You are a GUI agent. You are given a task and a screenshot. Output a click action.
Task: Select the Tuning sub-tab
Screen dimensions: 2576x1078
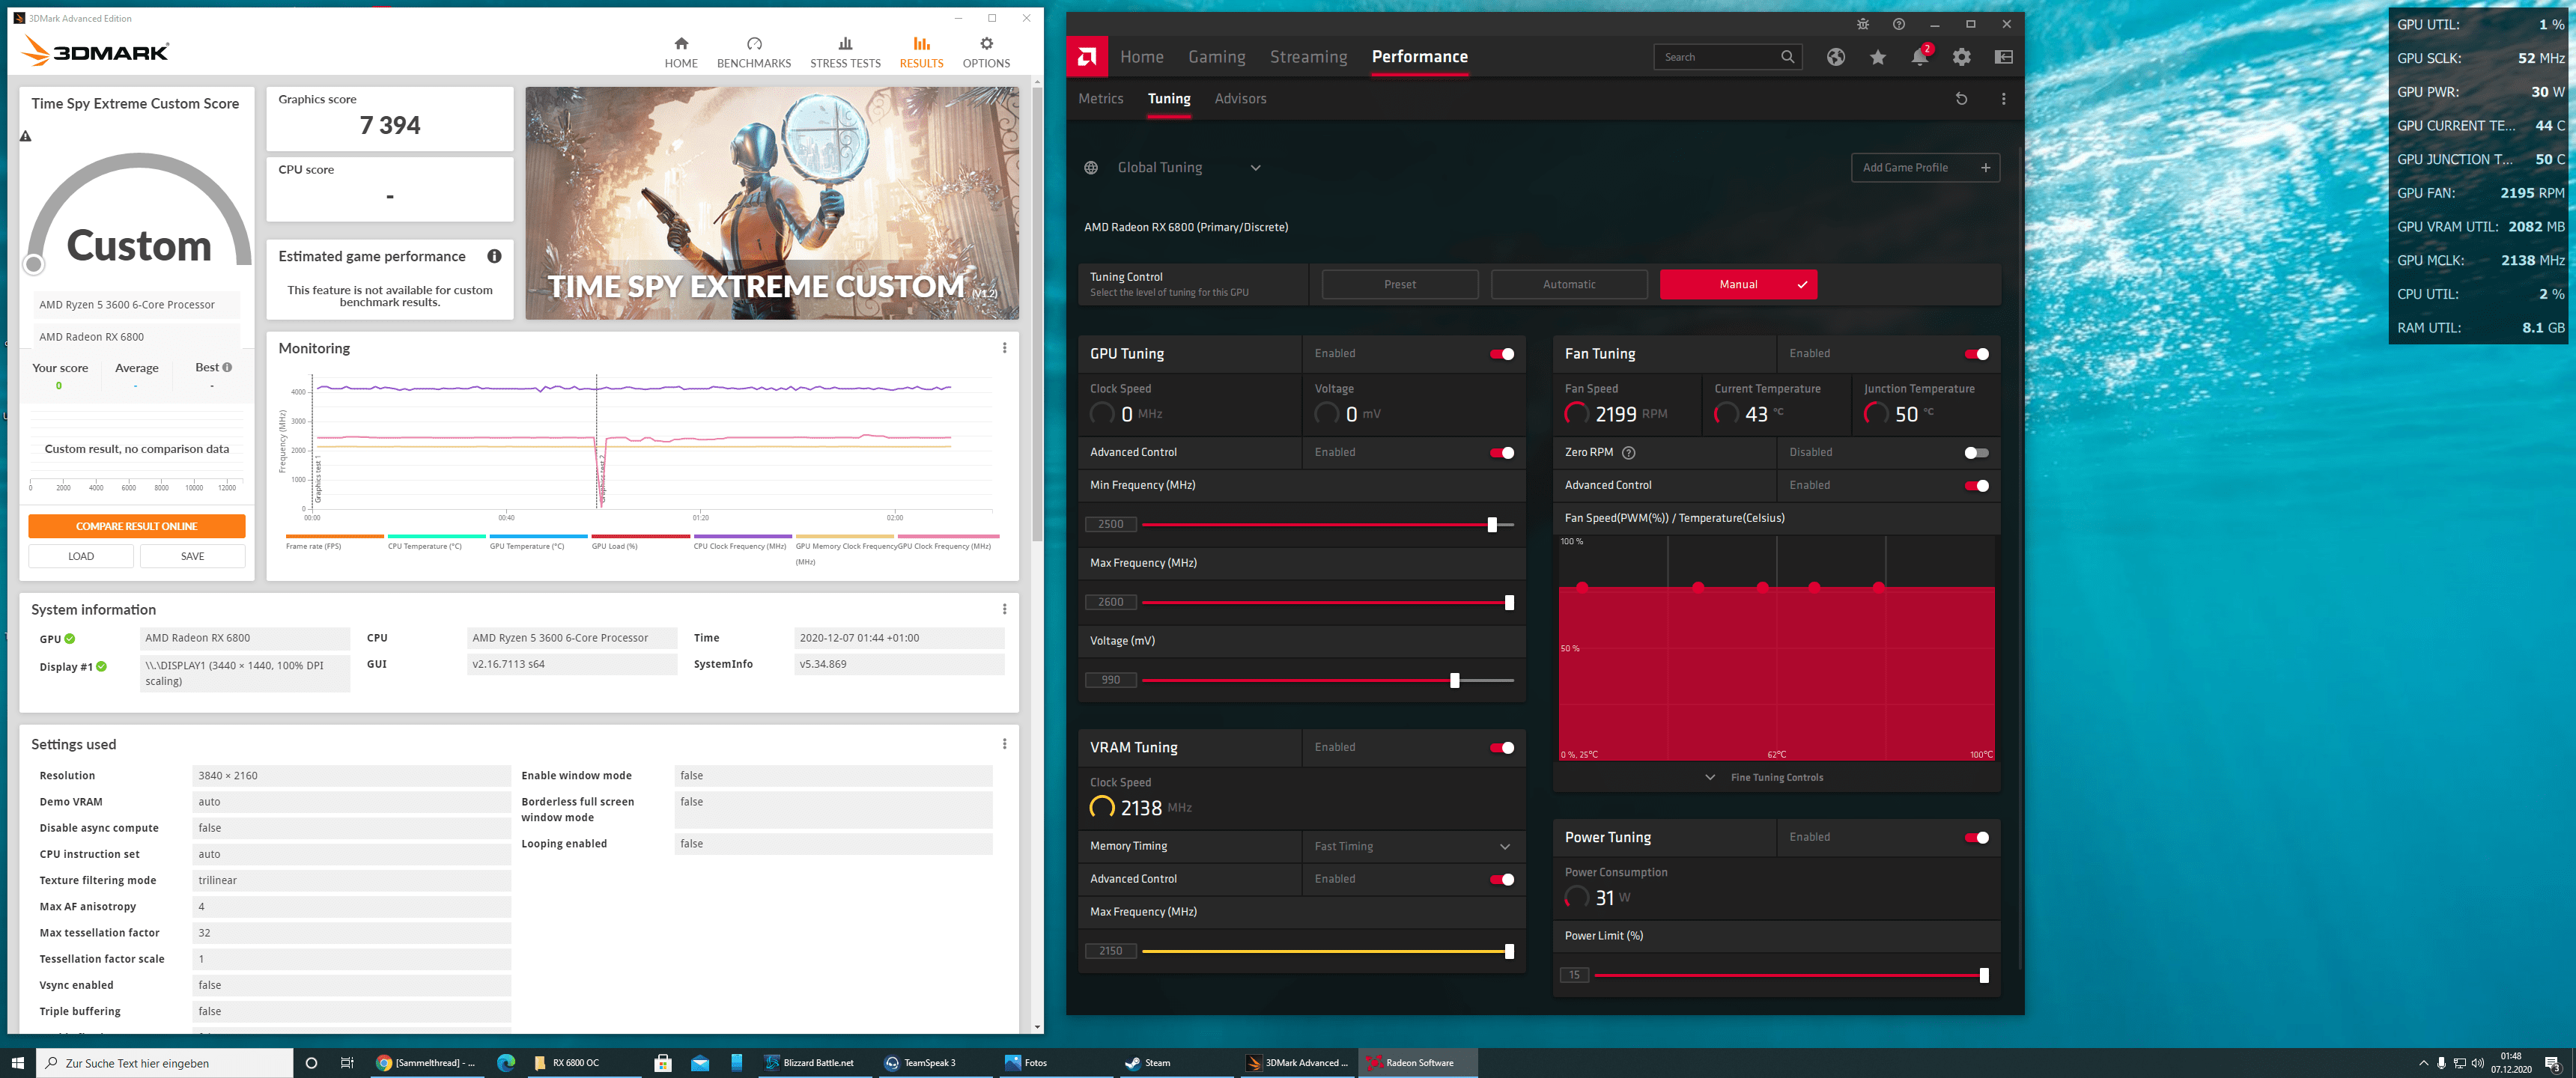point(1168,99)
